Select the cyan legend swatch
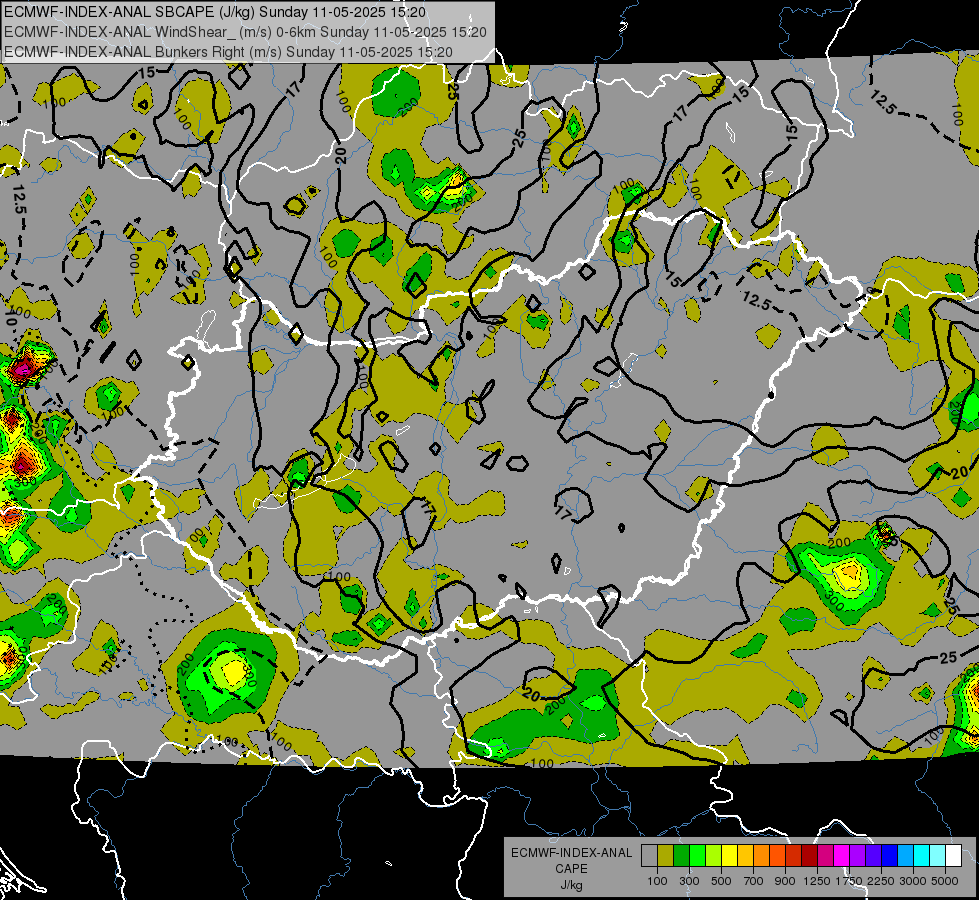Image resolution: width=979 pixels, height=900 pixels. tap(922, 856)
